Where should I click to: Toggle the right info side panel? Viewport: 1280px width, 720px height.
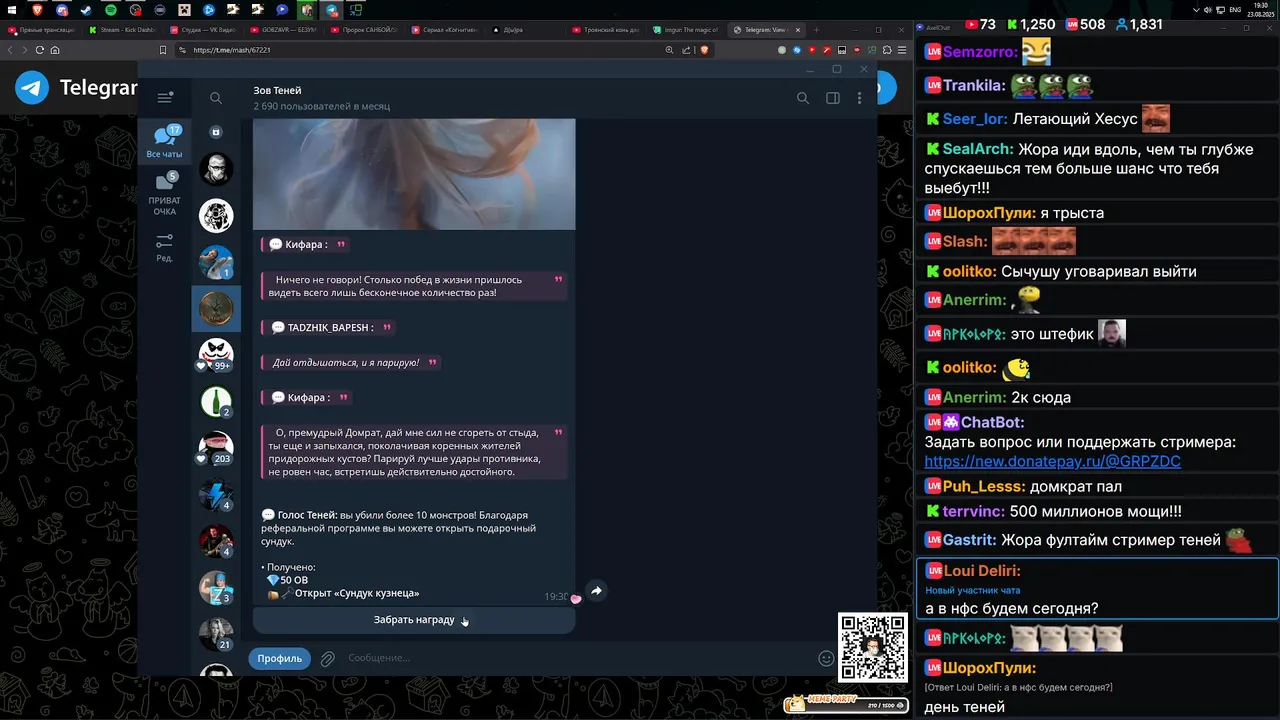[832, 98]
